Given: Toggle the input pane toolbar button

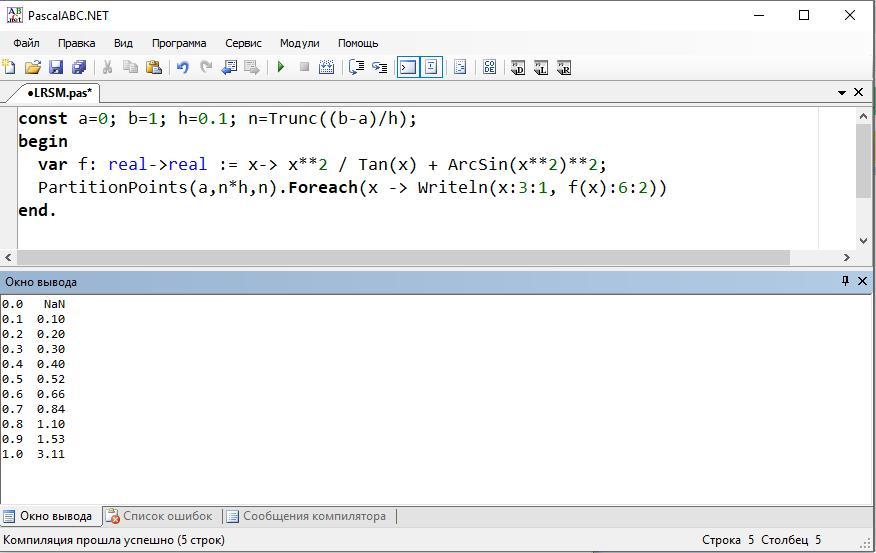Looking at the screenshot, I should [x=431, y=68].
